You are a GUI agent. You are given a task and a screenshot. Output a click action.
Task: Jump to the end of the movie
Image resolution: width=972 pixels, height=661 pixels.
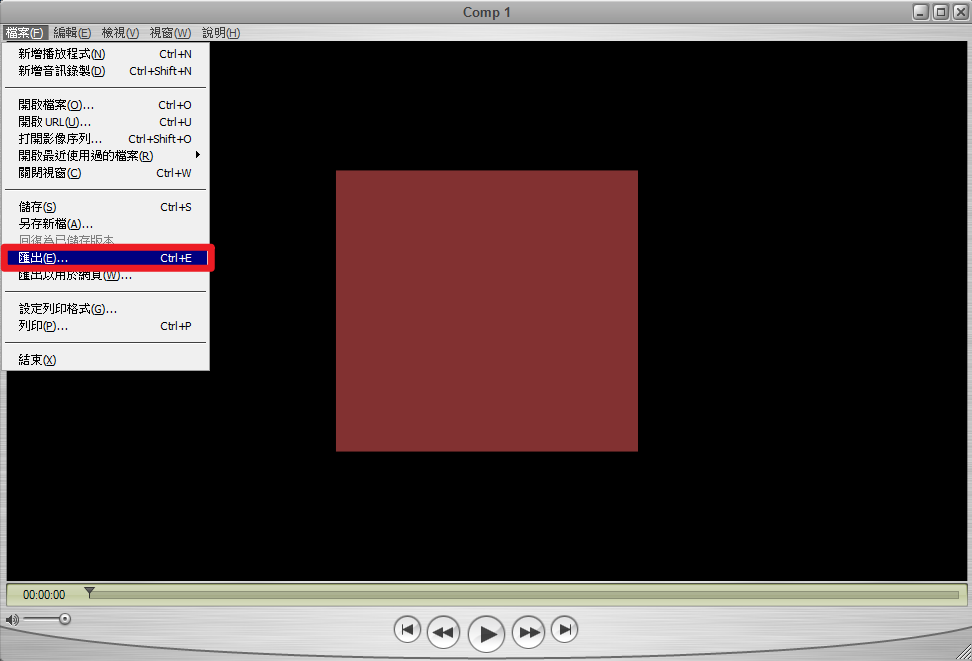point(565,630)
